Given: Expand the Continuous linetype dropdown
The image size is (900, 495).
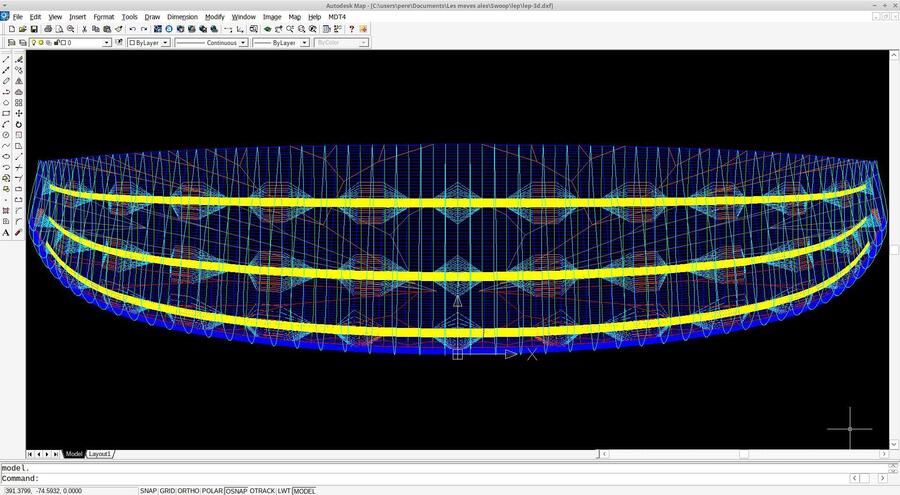Looking at the screenshot, I should [241, 43].
